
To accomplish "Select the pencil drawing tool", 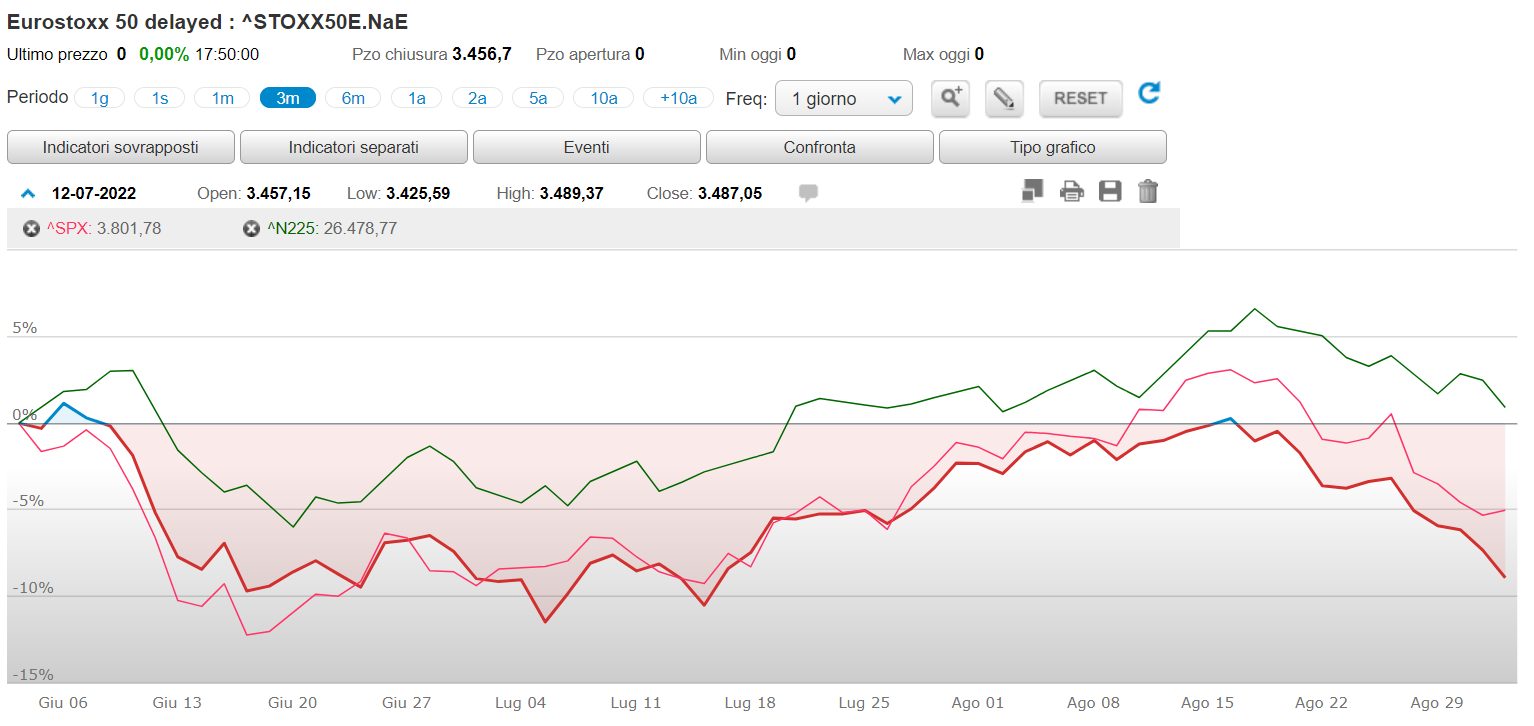I will click(x=1004, y=98).
